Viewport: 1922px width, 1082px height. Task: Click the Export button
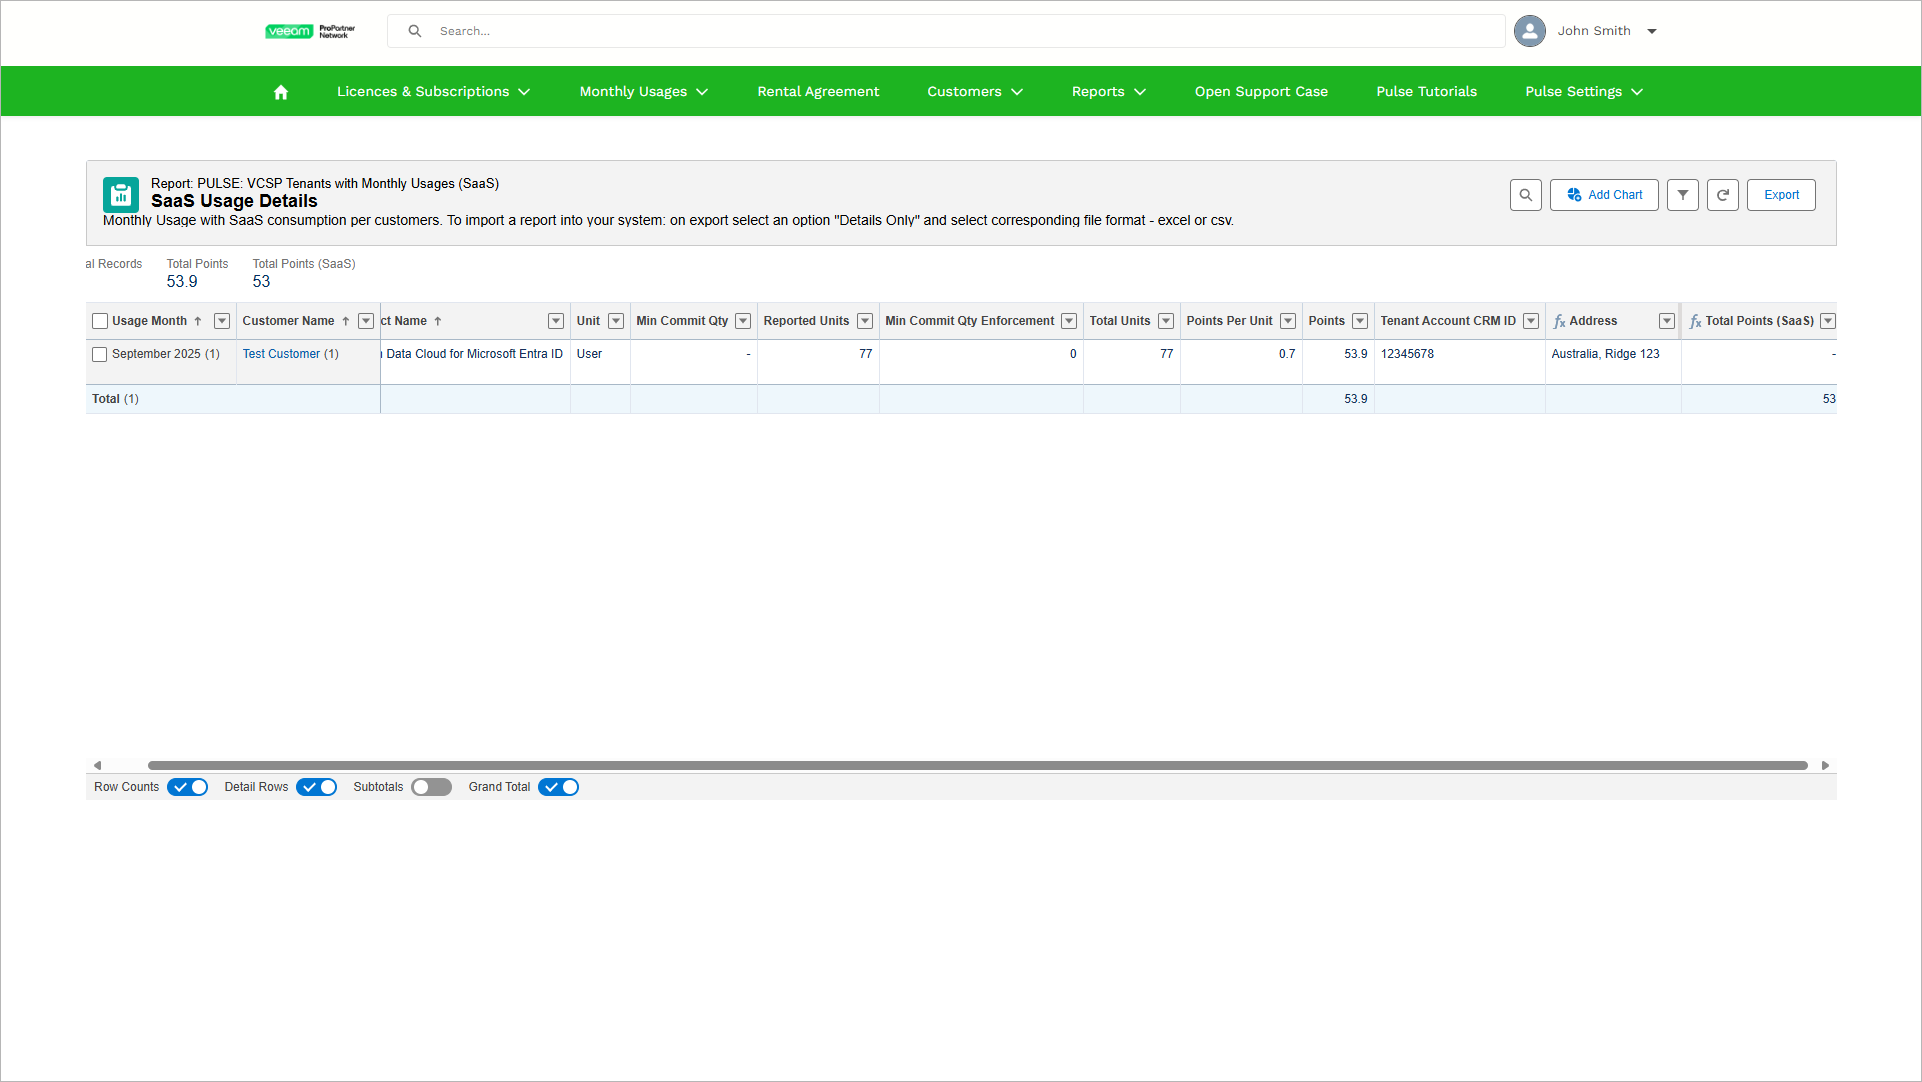point(1781,195)
